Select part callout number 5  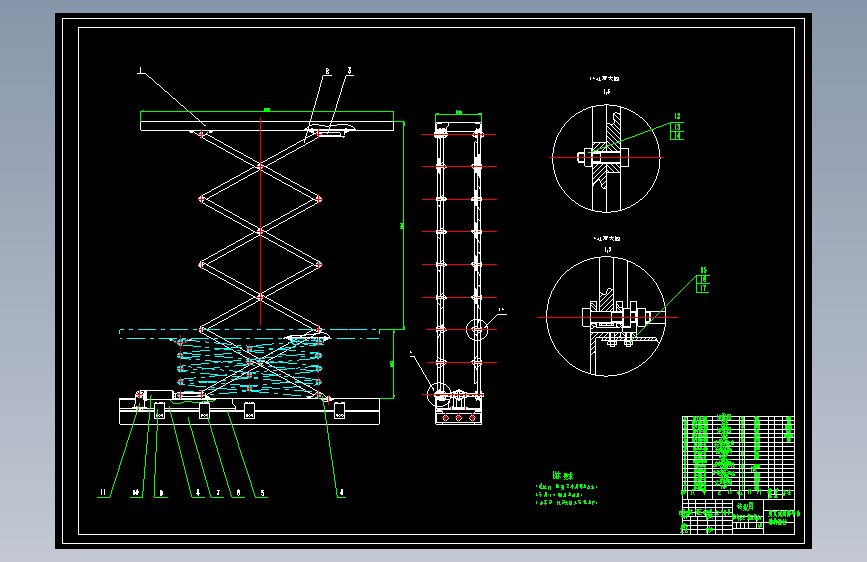262,493
